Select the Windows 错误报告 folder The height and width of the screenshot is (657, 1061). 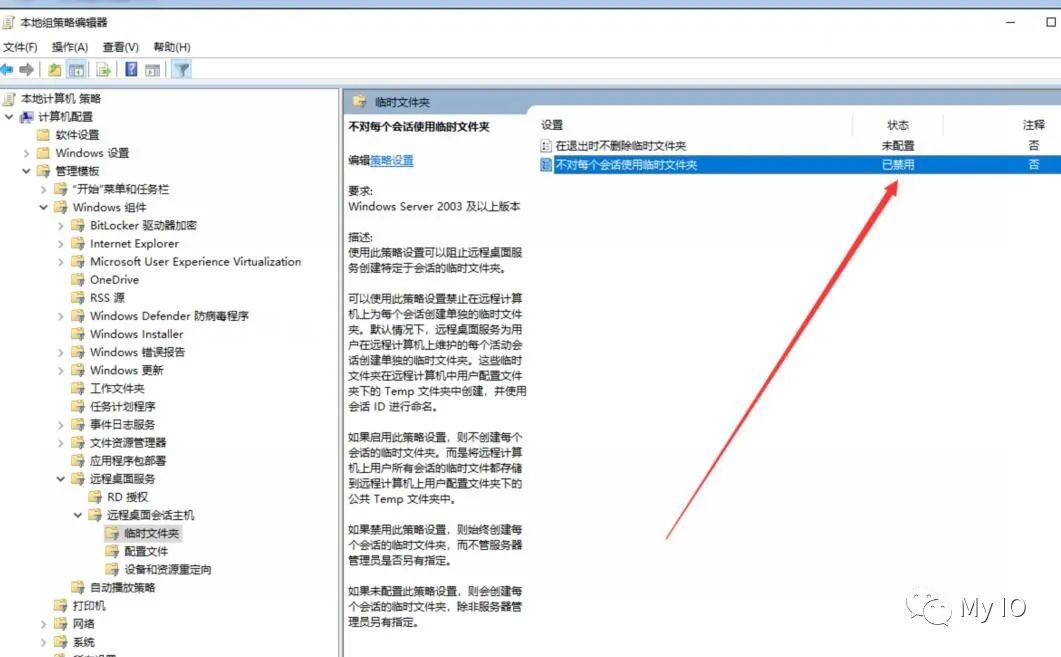137,352
